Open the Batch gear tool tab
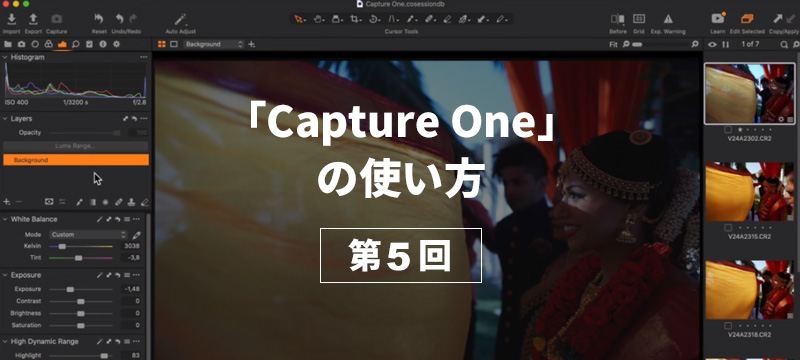 tap(116, 44)
